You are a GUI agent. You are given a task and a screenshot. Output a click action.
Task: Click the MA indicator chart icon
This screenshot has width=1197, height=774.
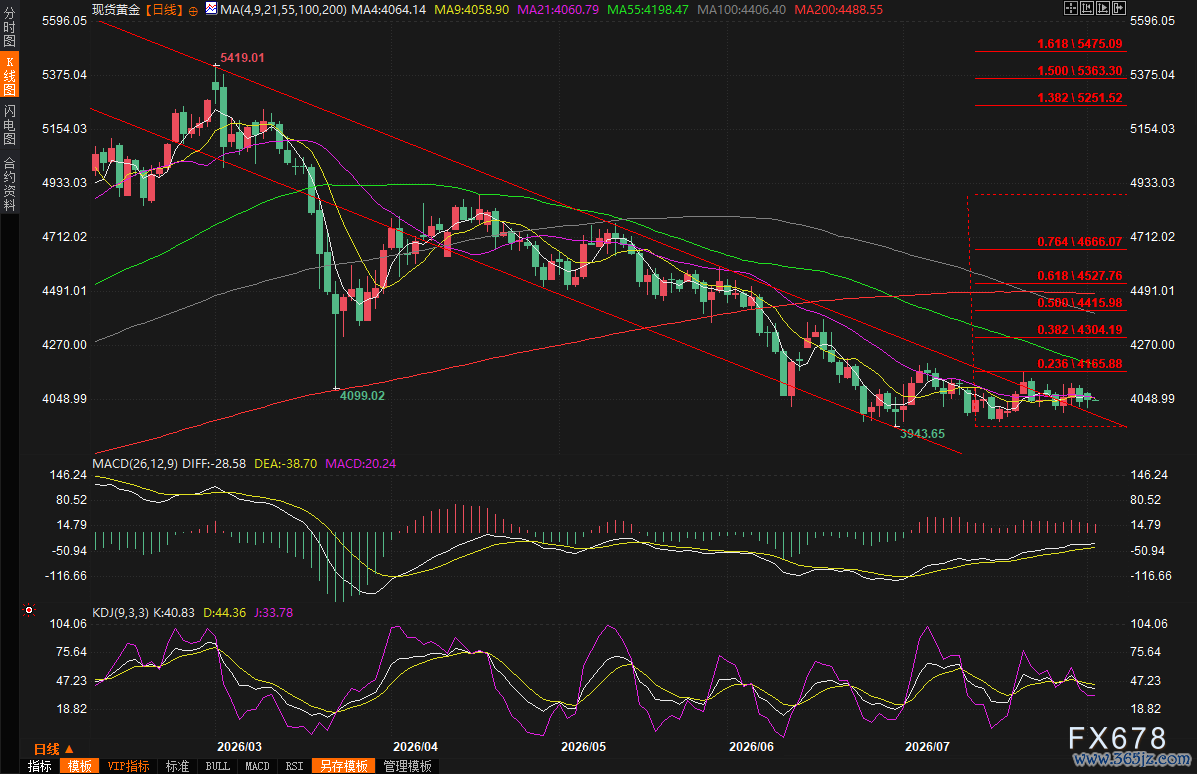click(x=211, y=9)
